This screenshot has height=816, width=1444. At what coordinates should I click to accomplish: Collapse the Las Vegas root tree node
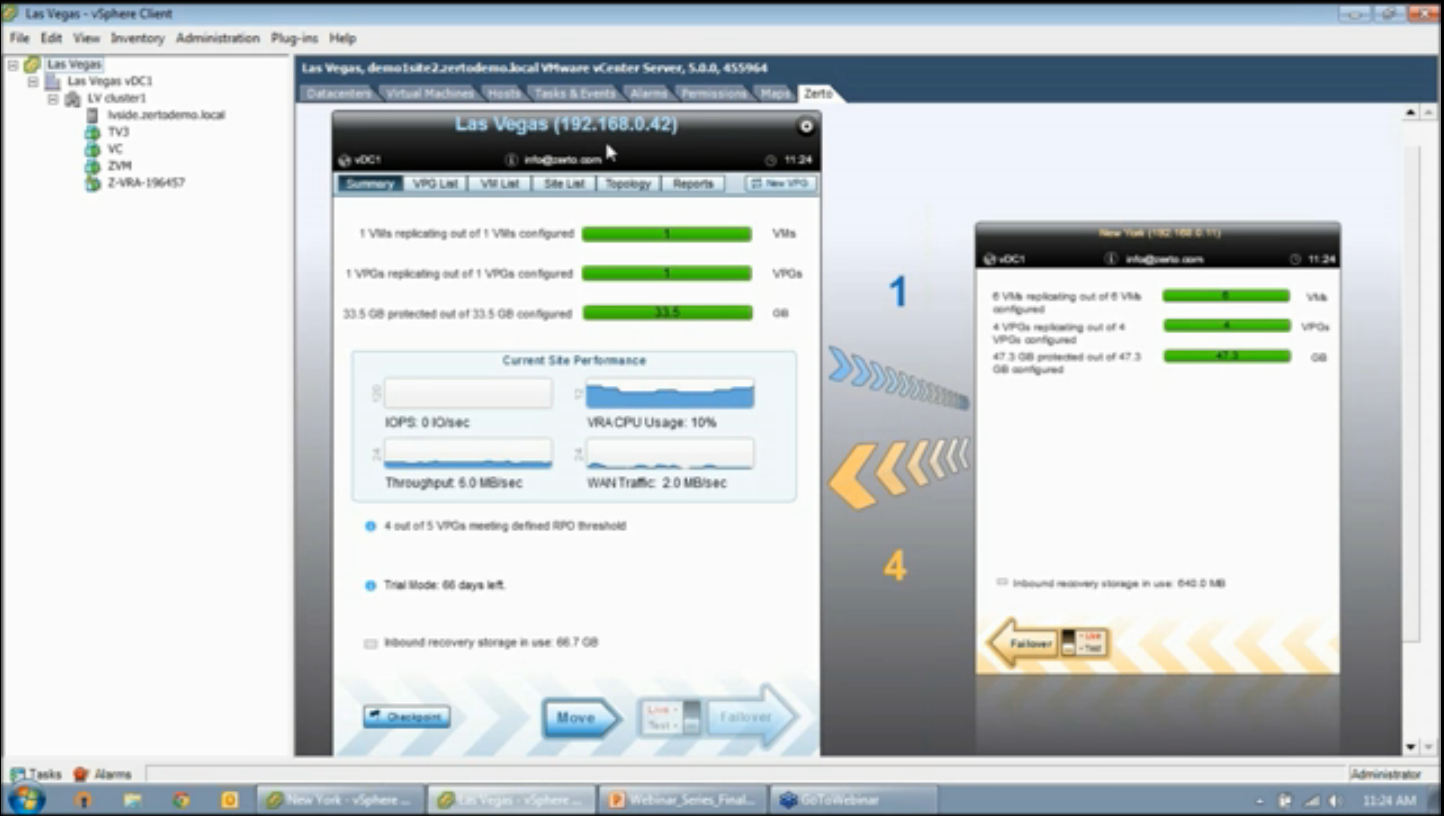(x=13, y=64)
